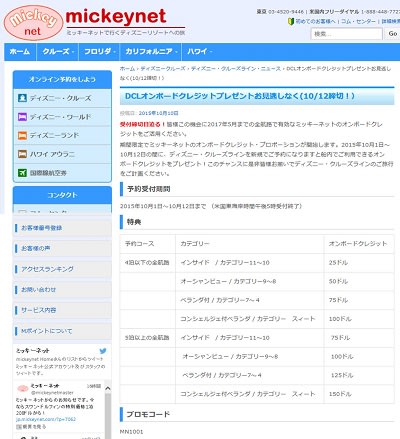Click the Twitter widget scroll up arrow
Viewport: 400px width, 439px height.
click(108, 388)
